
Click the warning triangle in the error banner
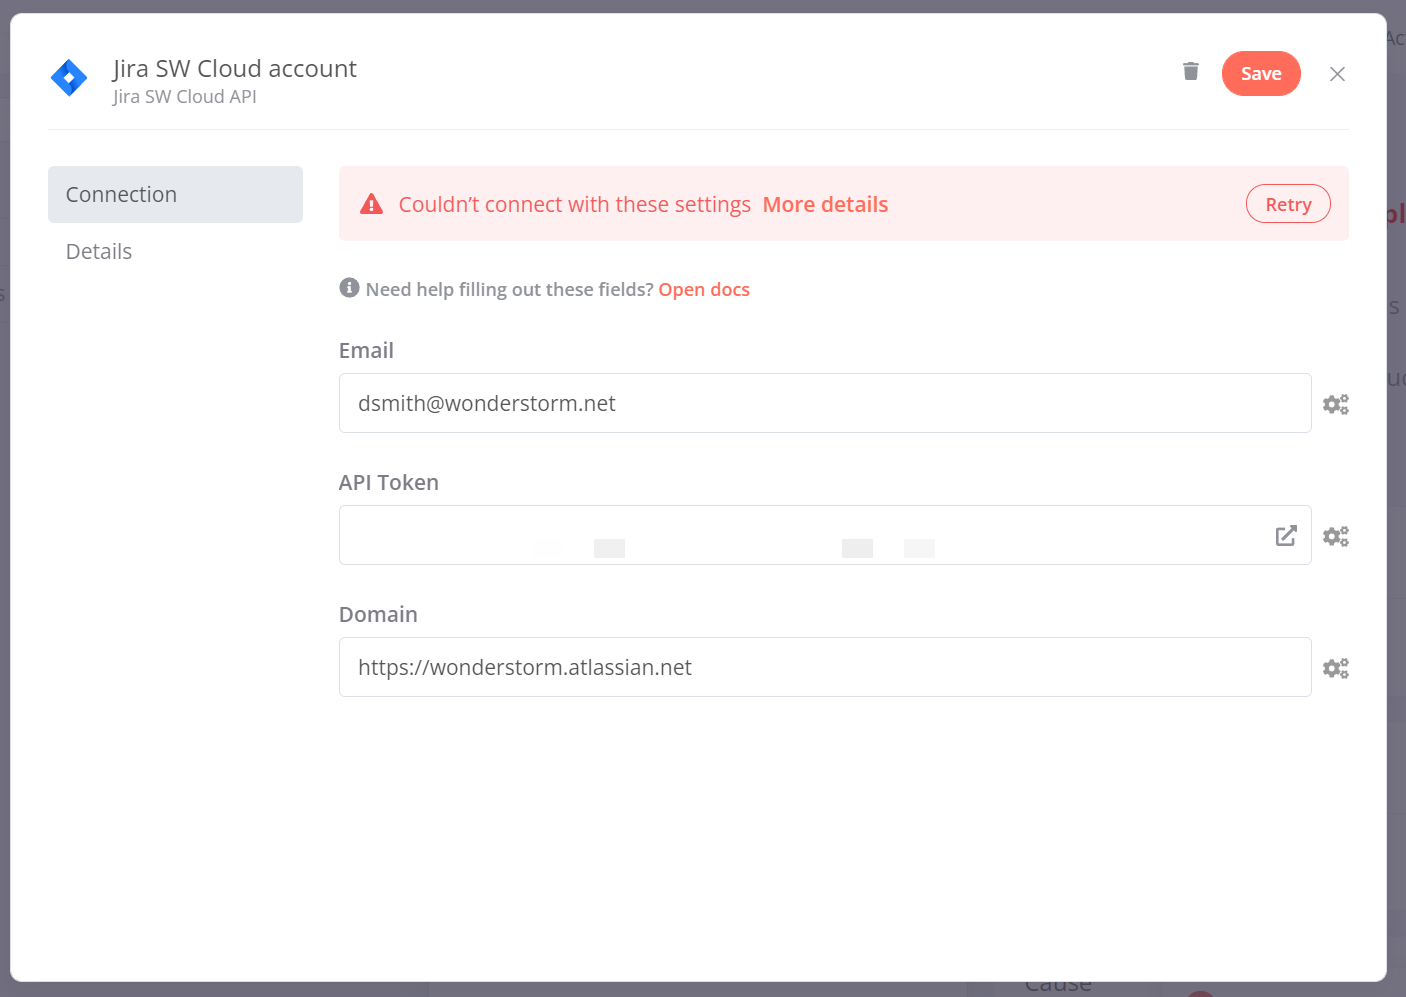click(372, 203)
